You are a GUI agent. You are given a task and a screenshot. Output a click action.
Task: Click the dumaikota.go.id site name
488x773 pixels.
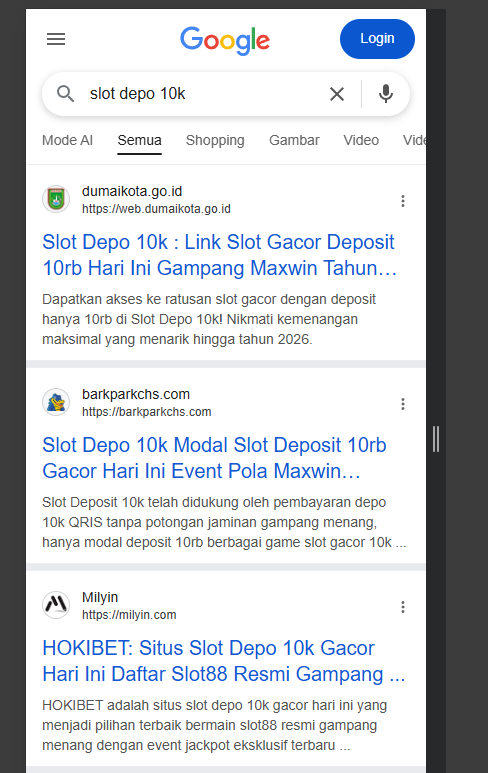tap(132, 191)
